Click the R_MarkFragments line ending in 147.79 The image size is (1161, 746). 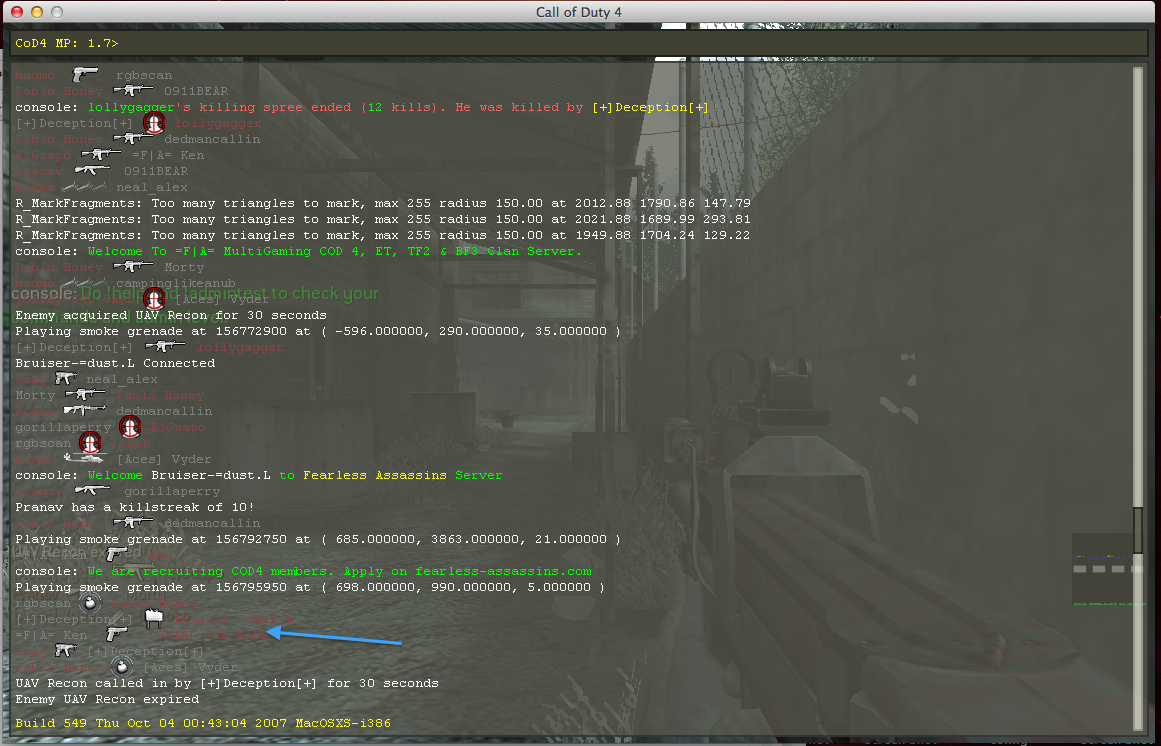click(x=383, y=203)
